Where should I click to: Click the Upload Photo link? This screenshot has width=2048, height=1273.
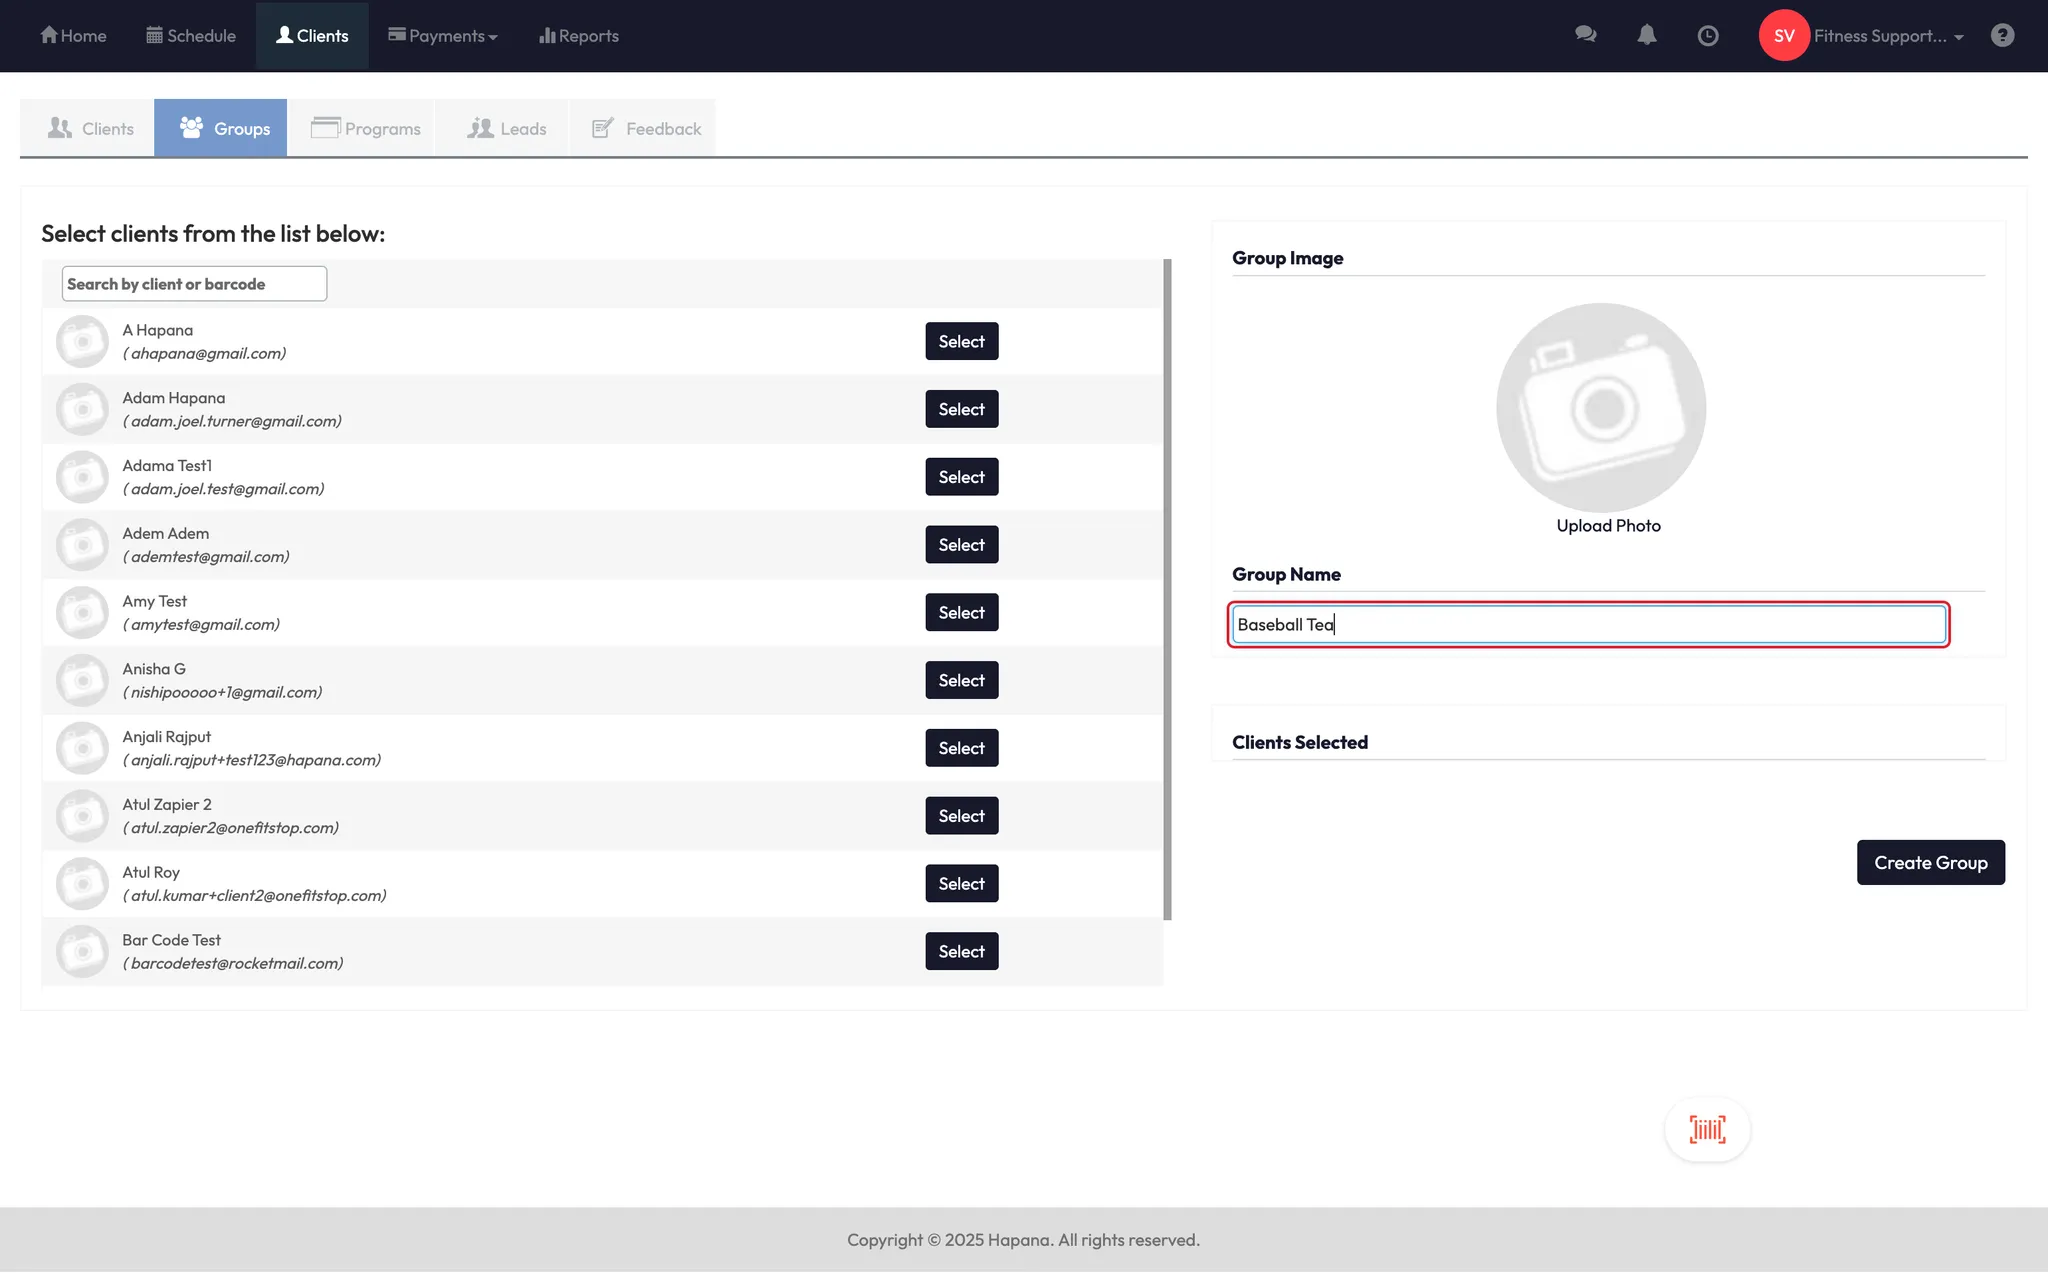(x=1608, y=526)
